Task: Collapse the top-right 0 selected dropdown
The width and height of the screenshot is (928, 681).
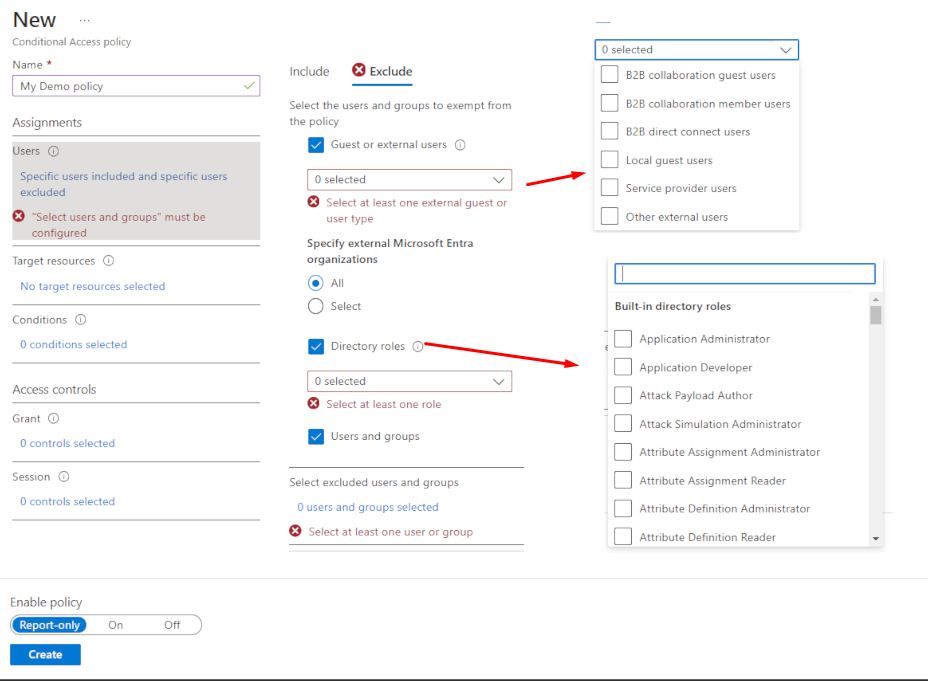Action: [x=696, y=50]
